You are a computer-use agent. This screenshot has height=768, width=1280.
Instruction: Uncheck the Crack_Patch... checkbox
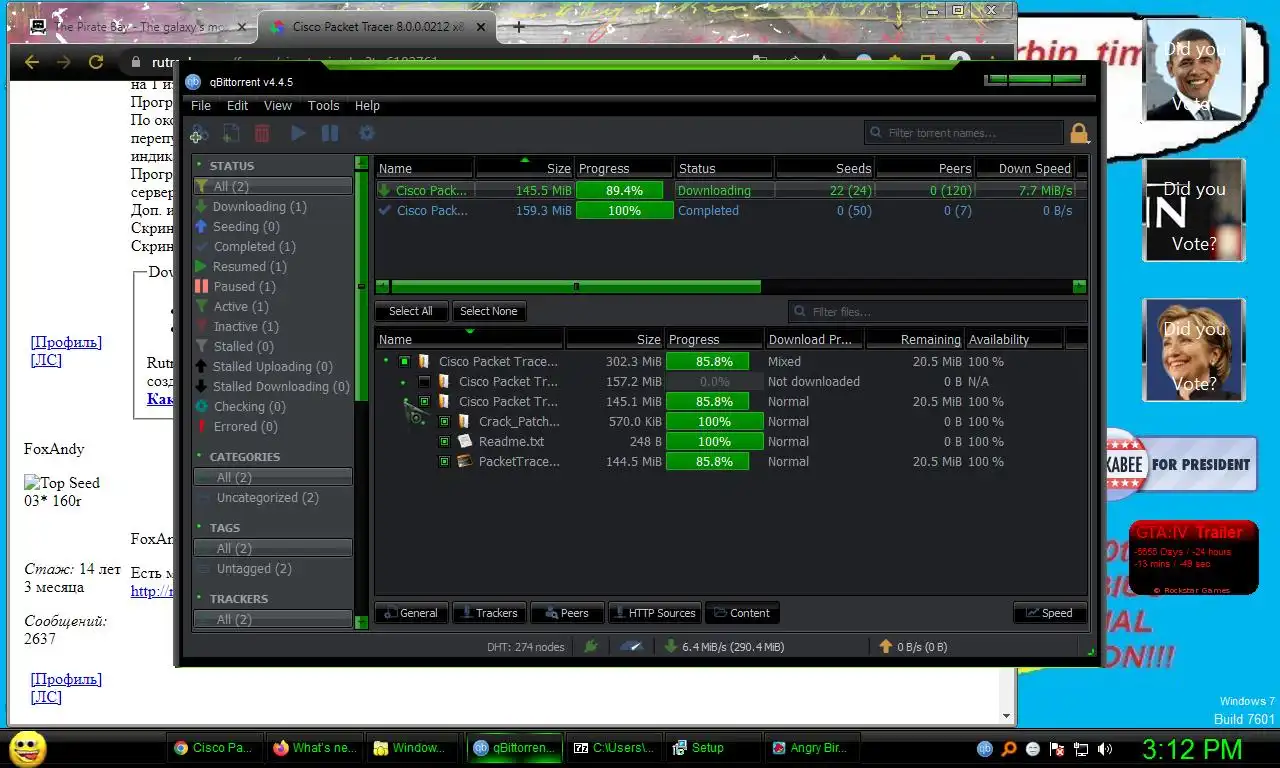tap(444, 421)
